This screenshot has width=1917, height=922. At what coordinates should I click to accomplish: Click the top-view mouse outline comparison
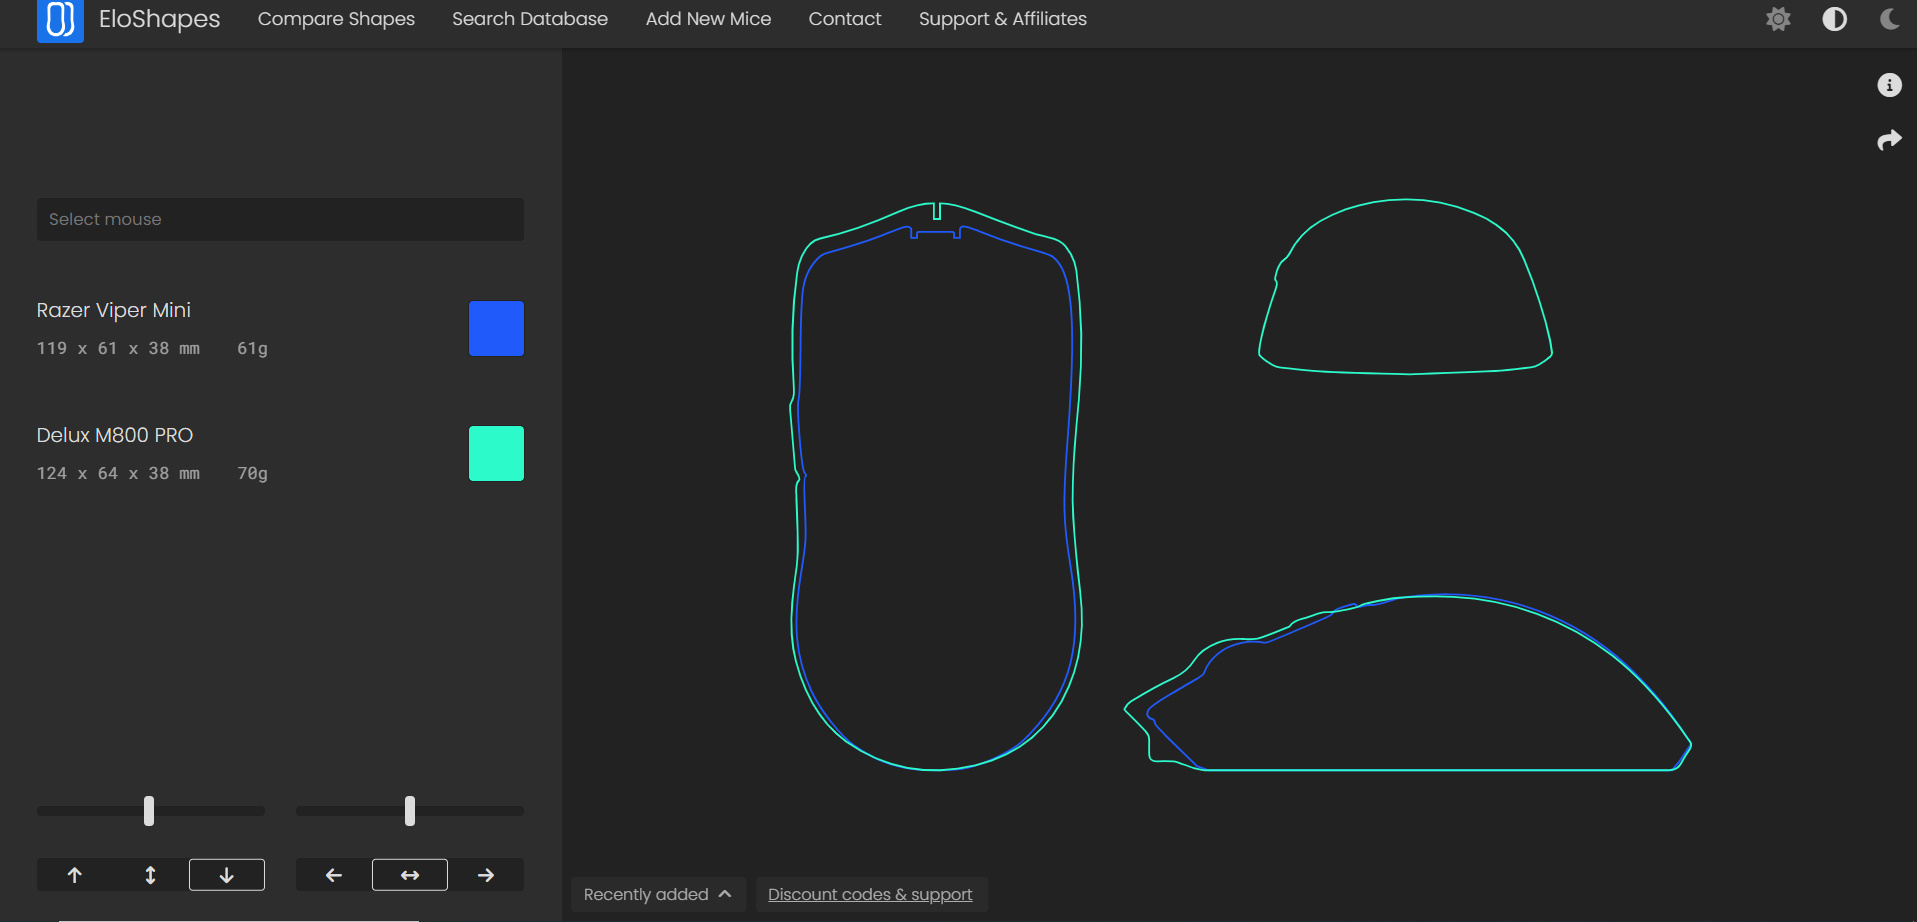coord(936,486)
